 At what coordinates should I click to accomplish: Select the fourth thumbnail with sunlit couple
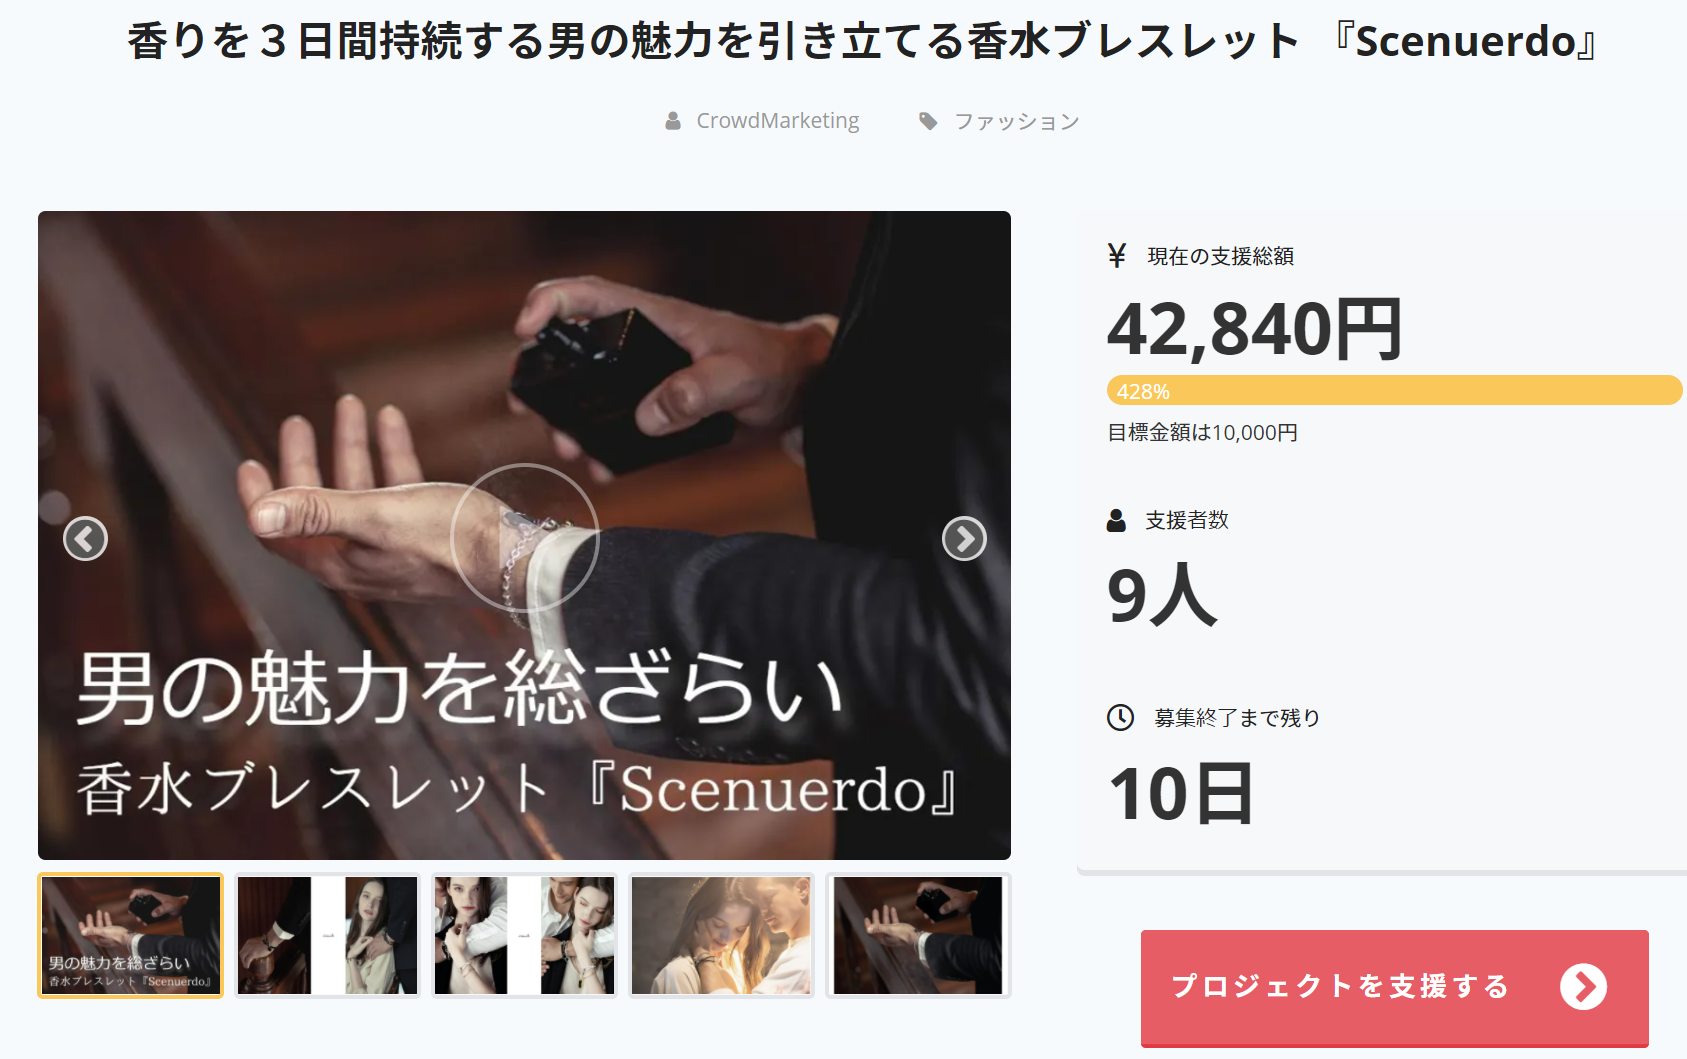click(721, 936)
